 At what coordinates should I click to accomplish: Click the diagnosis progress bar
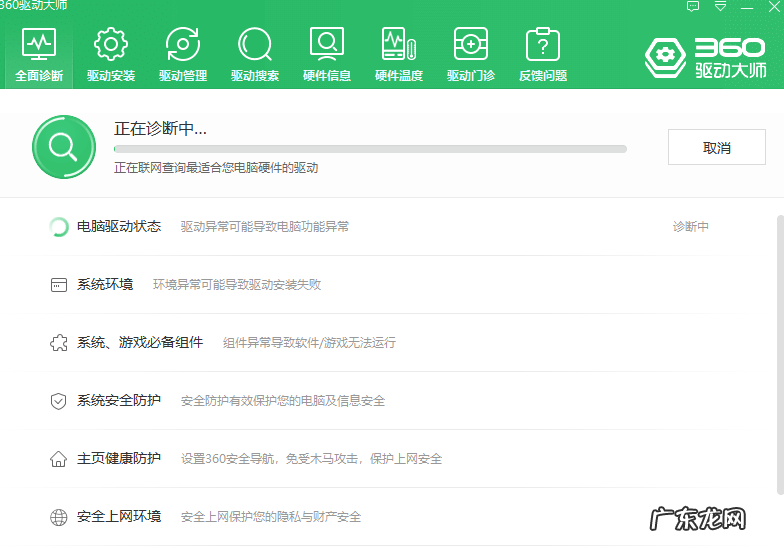pos(370,149)
